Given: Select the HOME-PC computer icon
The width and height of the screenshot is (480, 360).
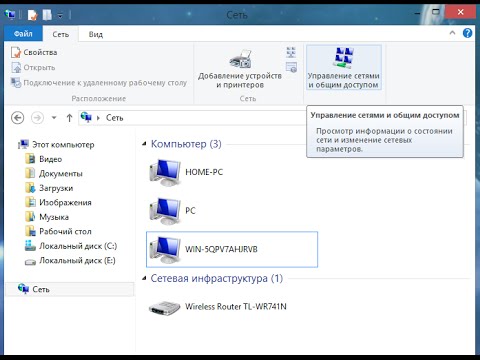Looking at the screenshot, I should 165,172.
